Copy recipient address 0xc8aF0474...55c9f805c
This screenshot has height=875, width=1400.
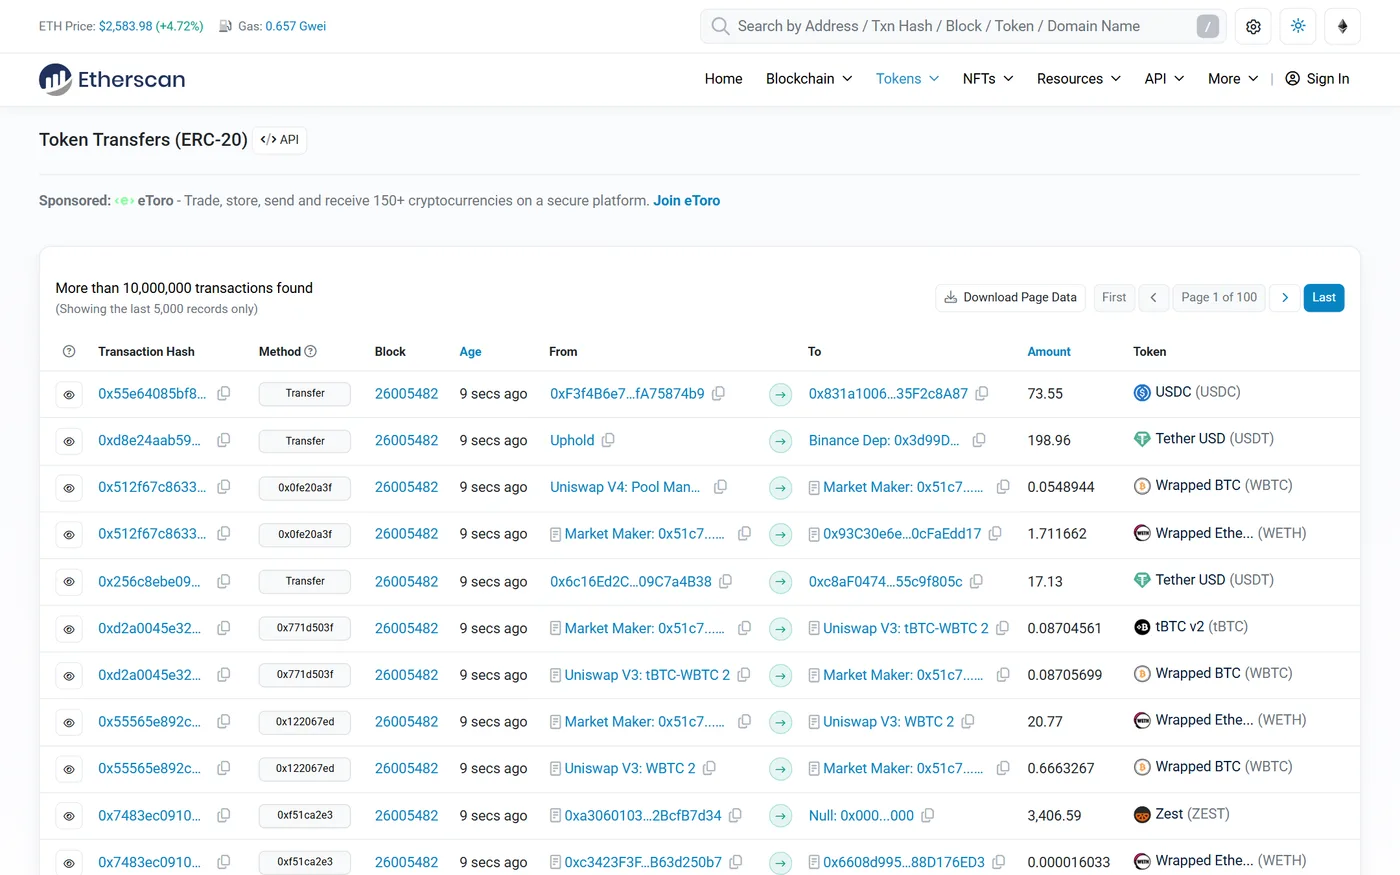click(976, 581)
